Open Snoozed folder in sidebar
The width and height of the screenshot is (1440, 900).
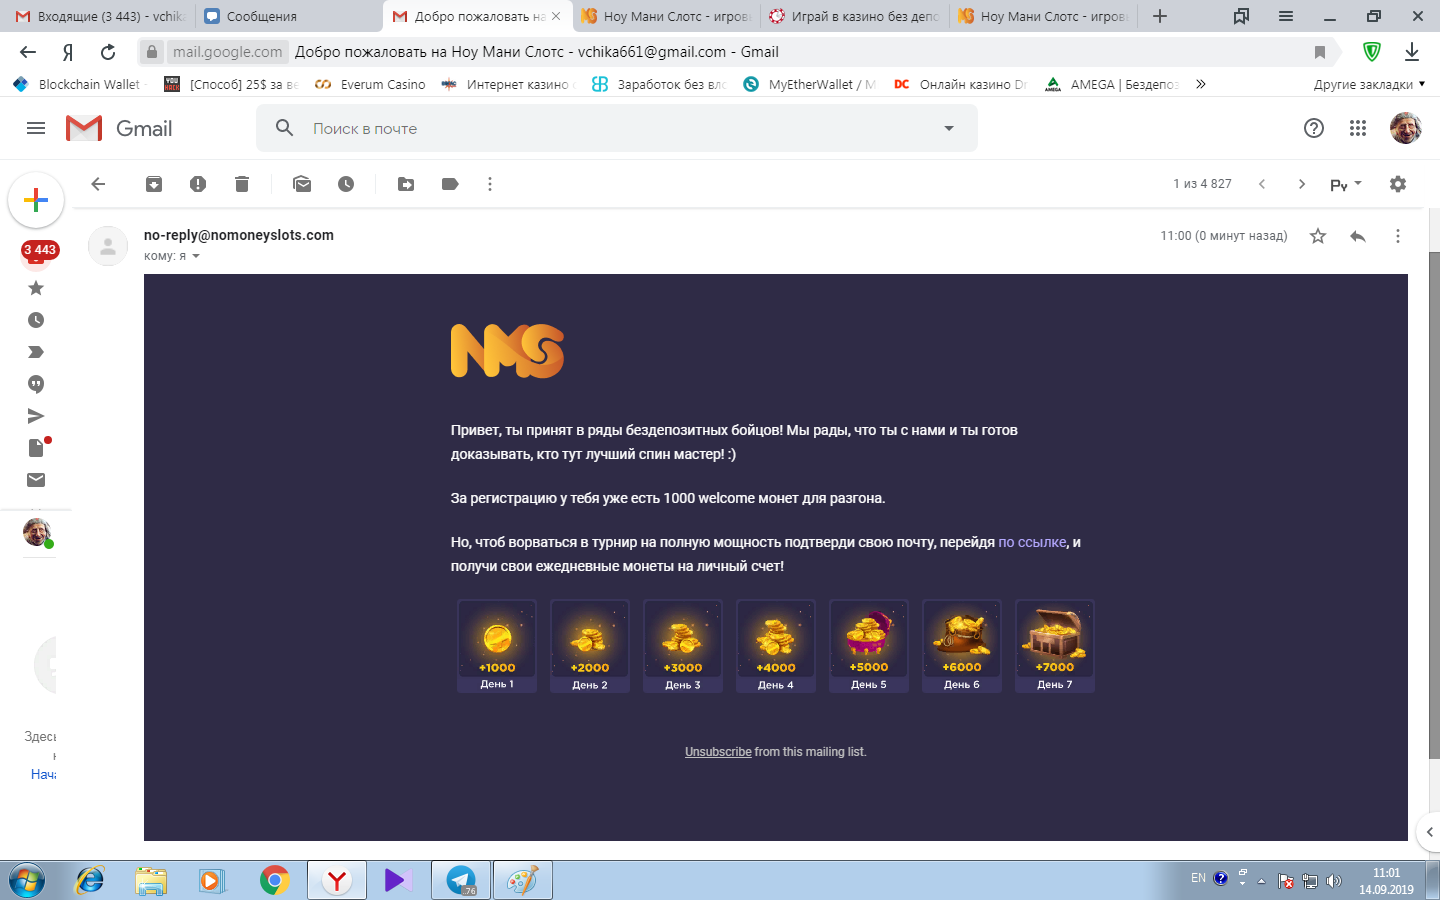(x=36, y=320)
